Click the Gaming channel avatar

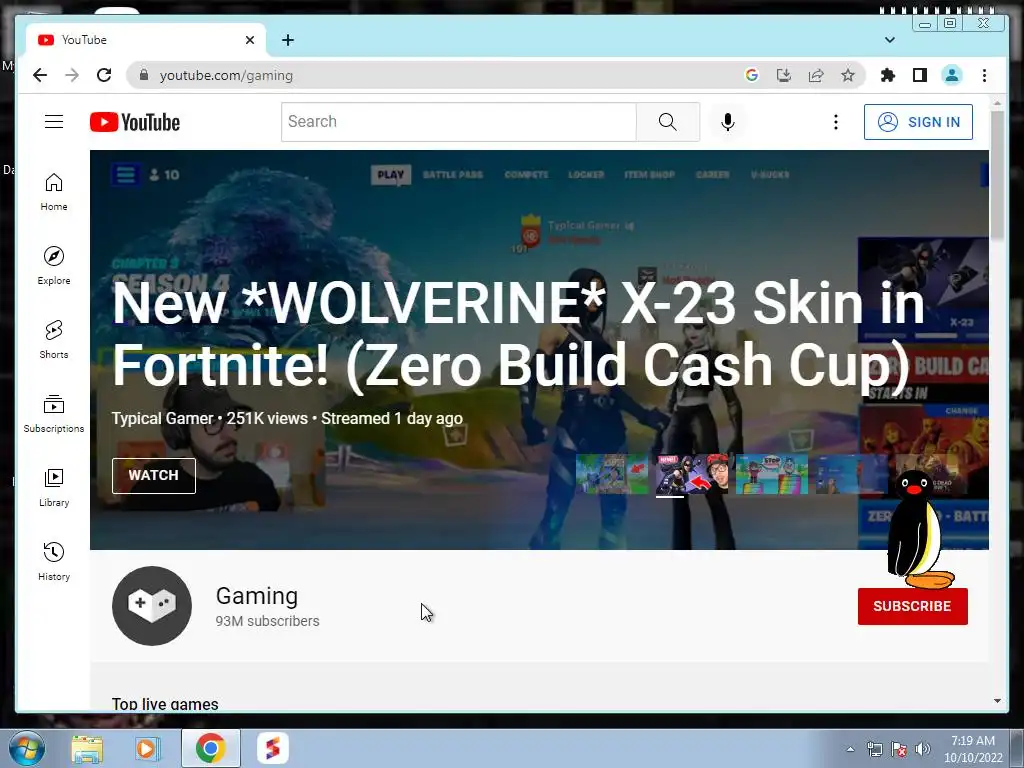(152, 605)
